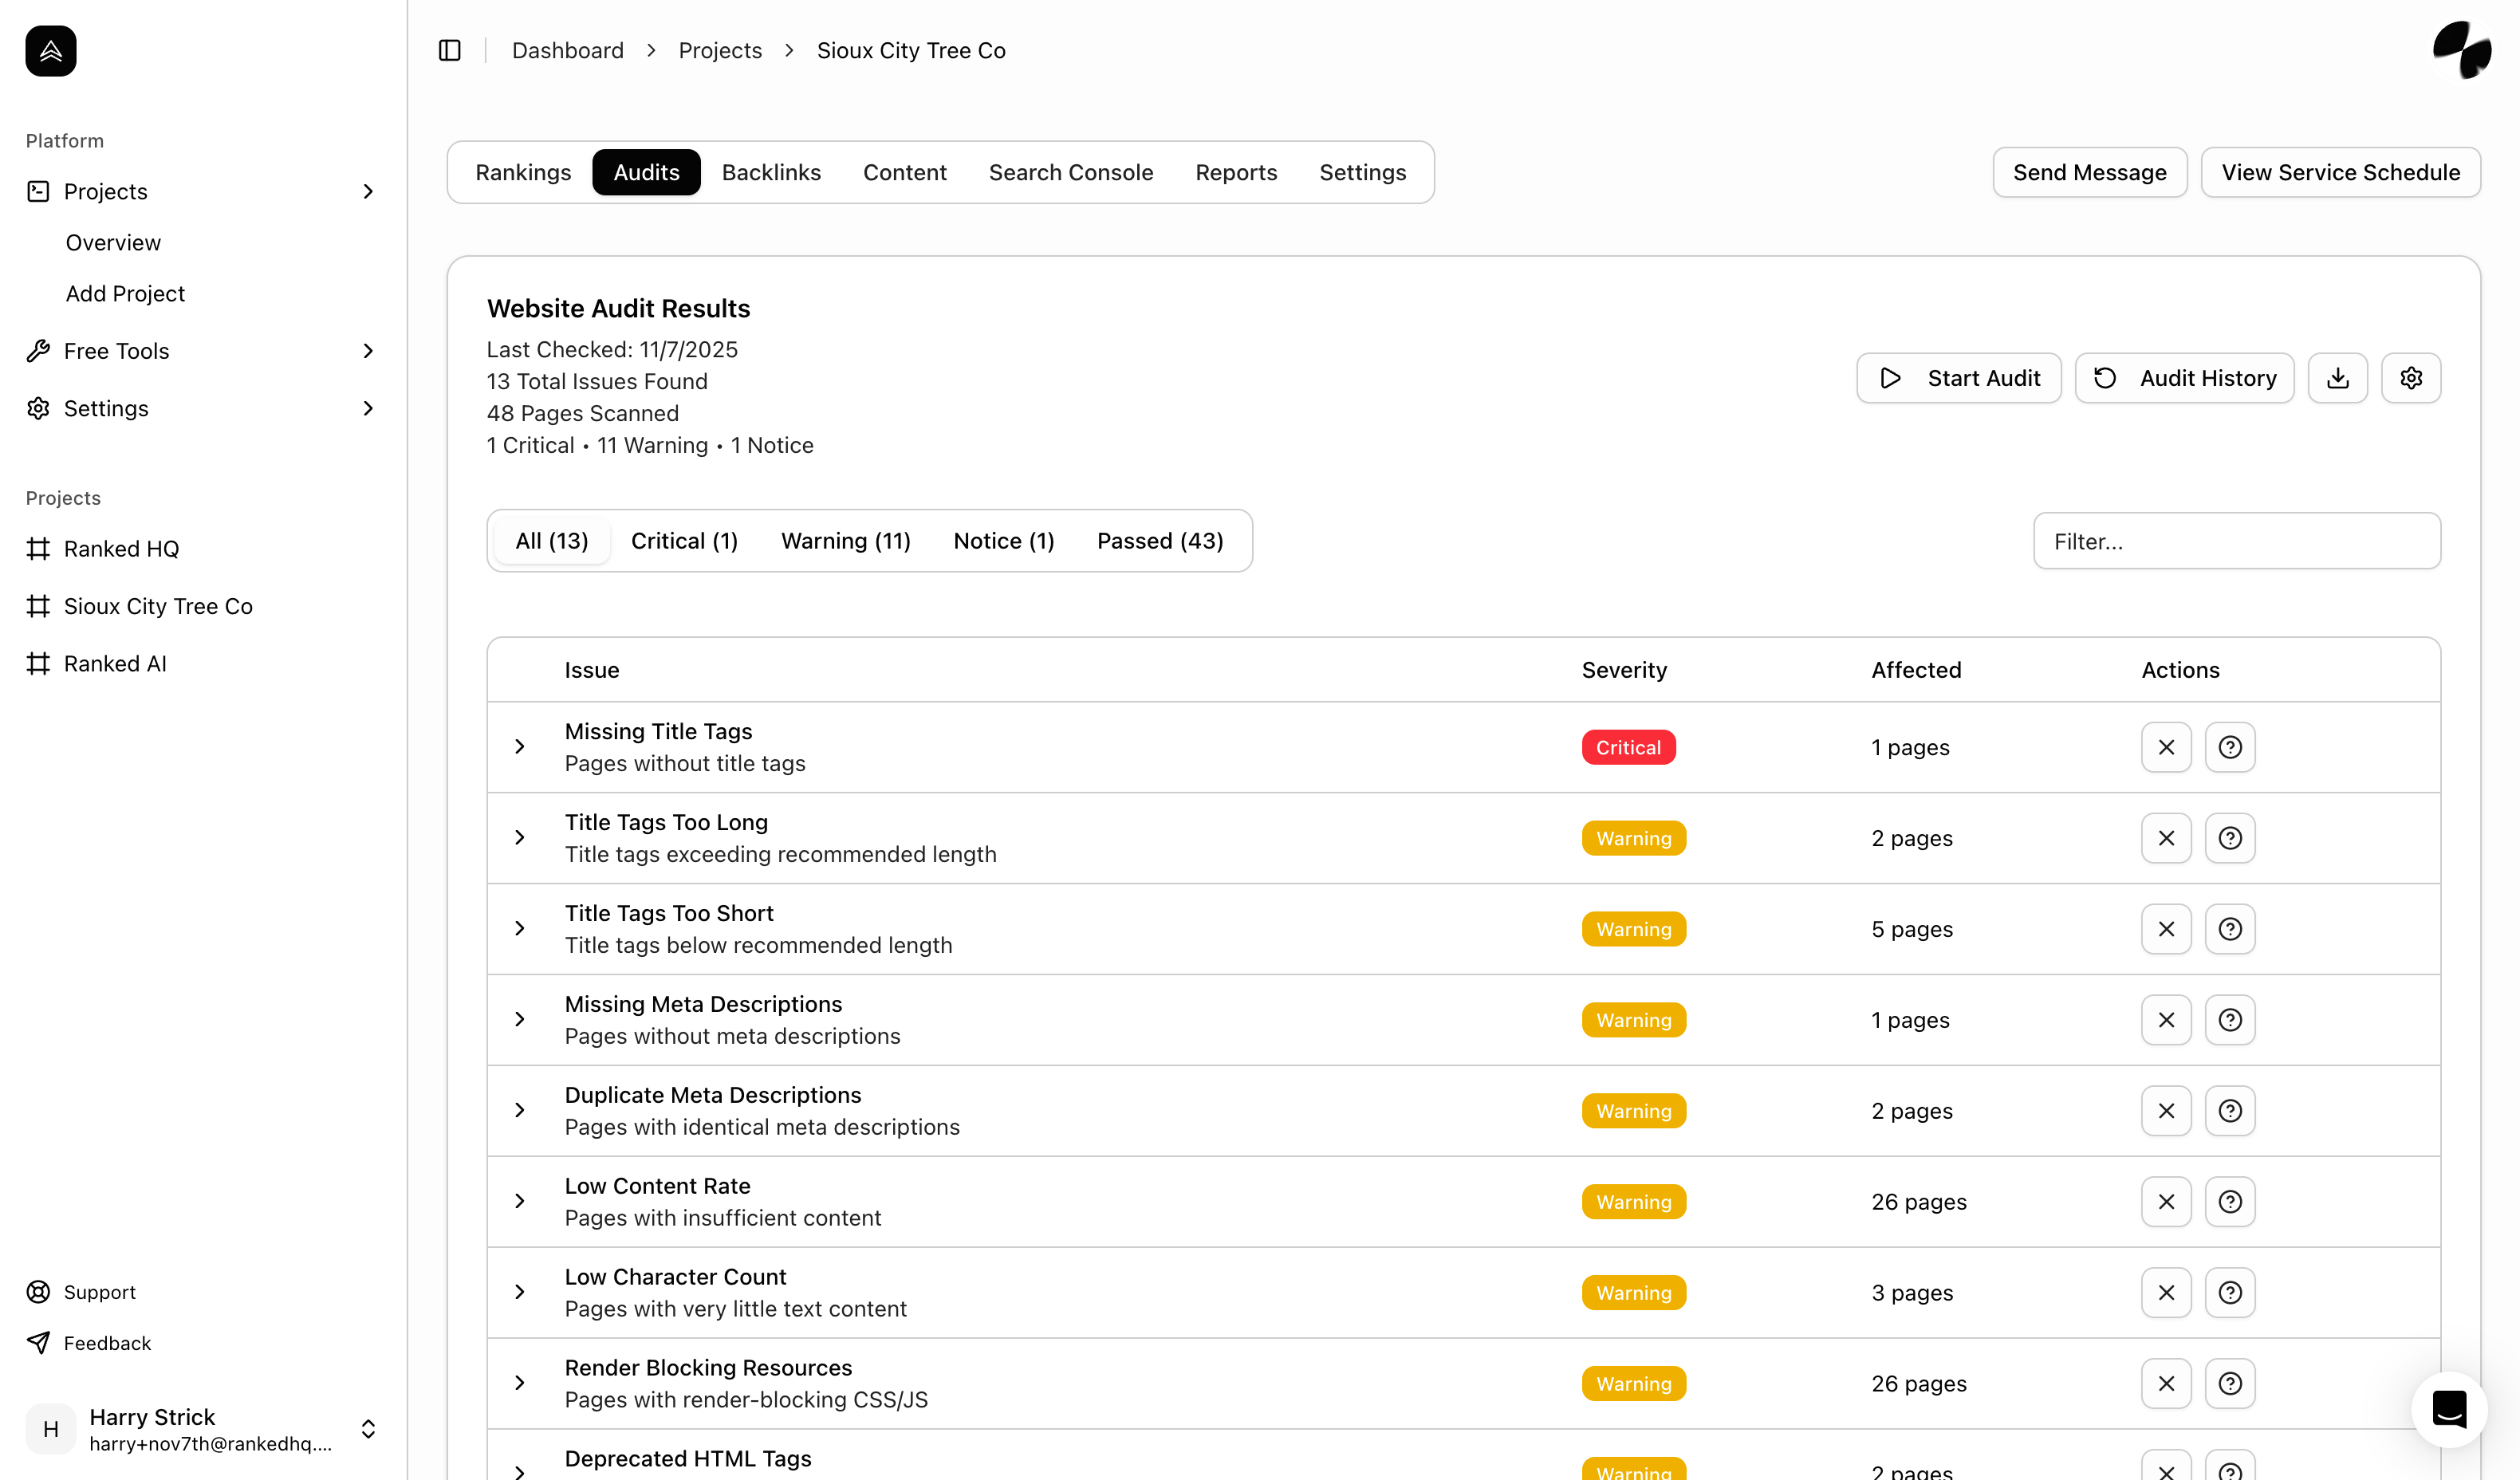Click the Ranked logo in sidebar
The width and height of the screenshot is (2520, 1480).
click(x=51, y=51)
